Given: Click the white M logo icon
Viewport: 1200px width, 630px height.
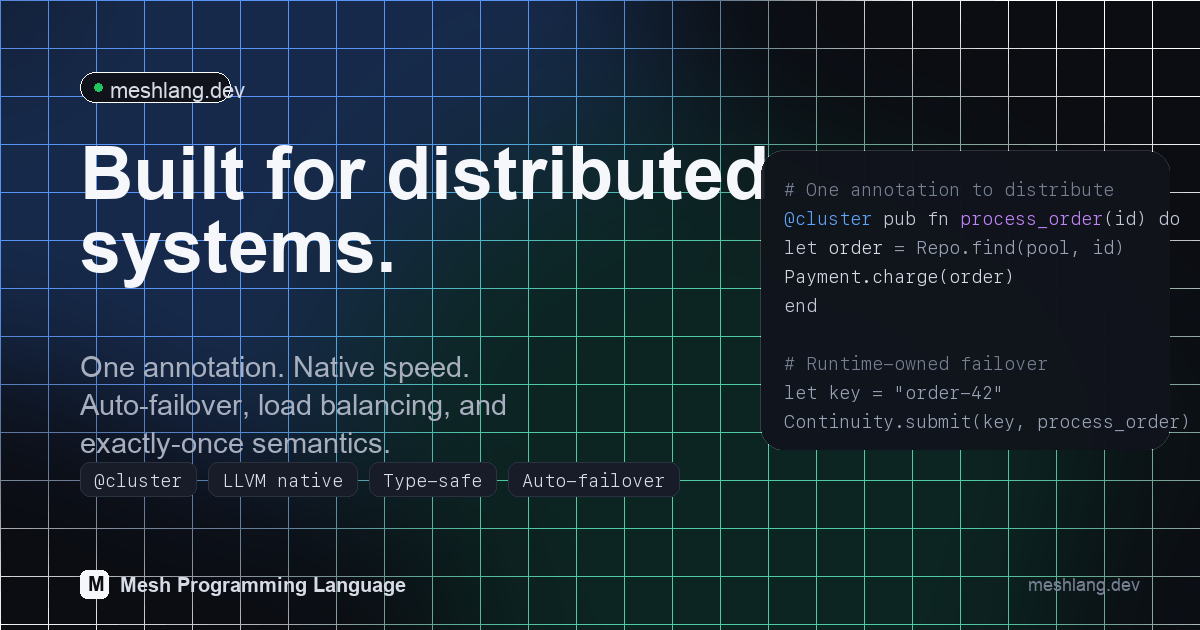Looking at the screenshot, I should point(94,585).
